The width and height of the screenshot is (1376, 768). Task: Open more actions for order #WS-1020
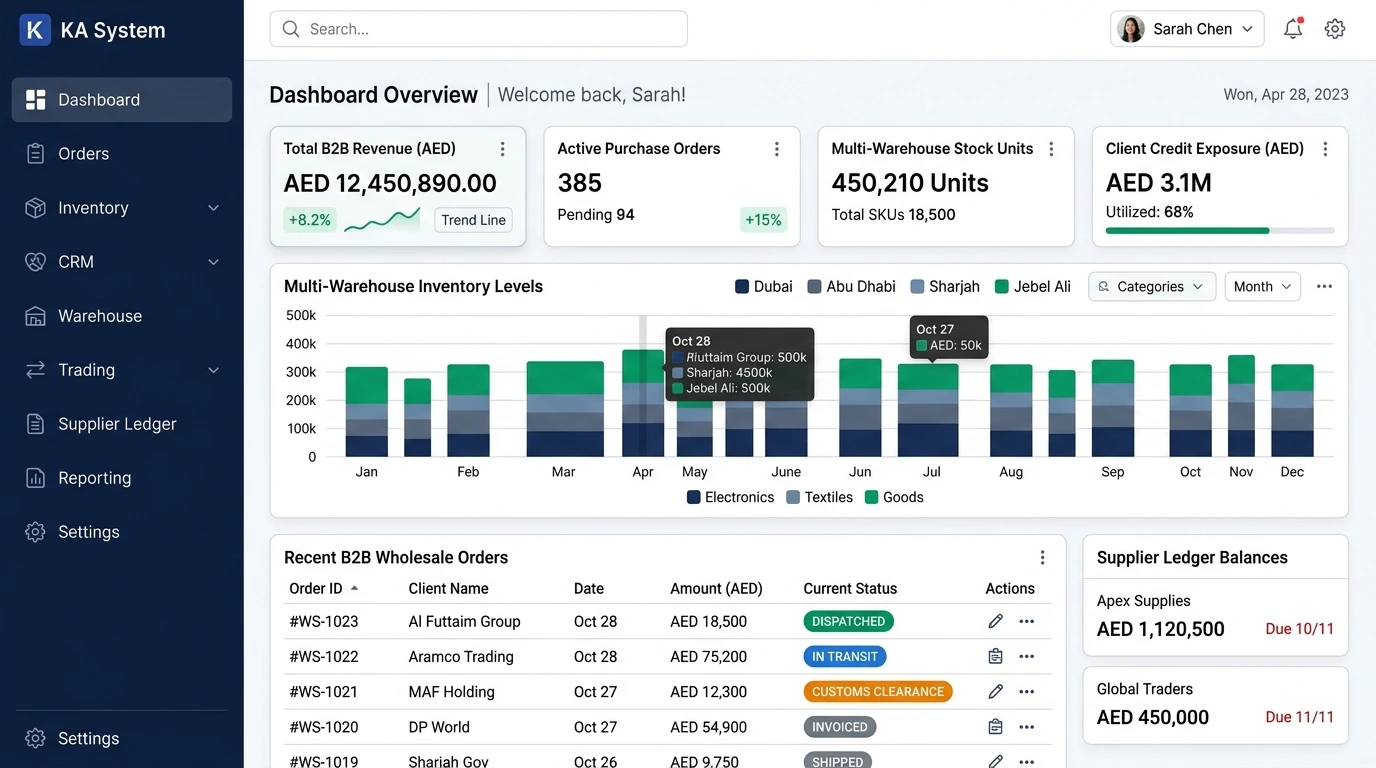point(1026,727)
